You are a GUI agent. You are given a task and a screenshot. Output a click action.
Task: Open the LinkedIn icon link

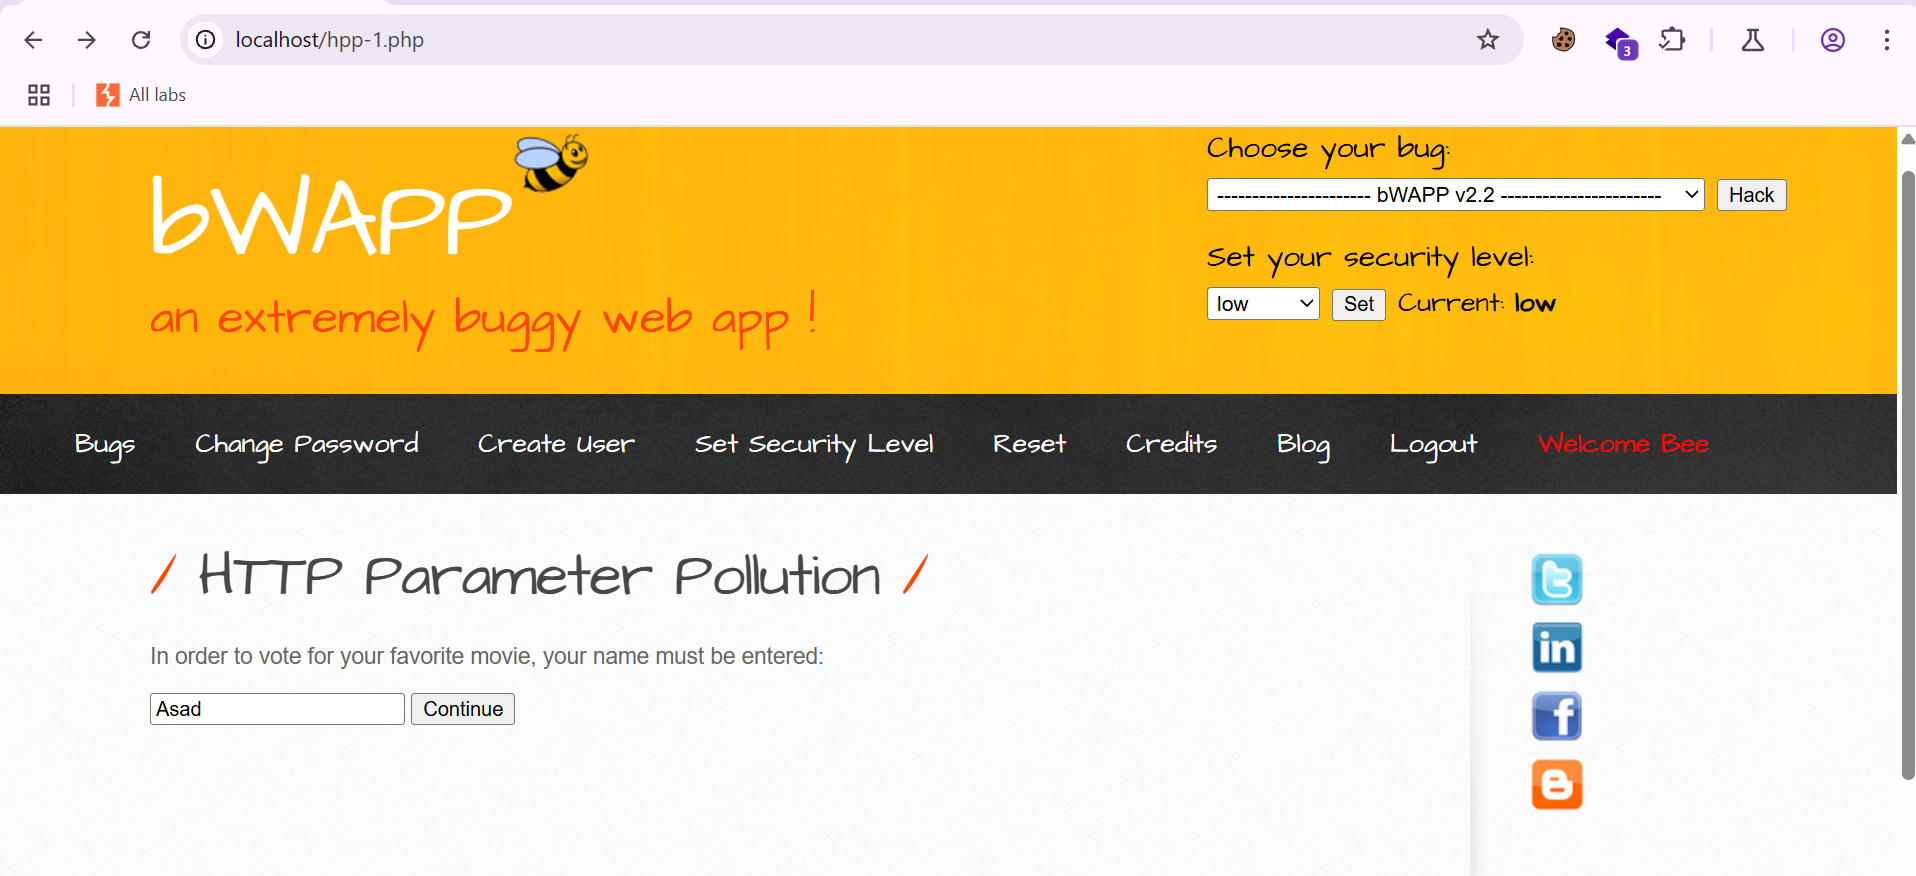point(1556,648)
